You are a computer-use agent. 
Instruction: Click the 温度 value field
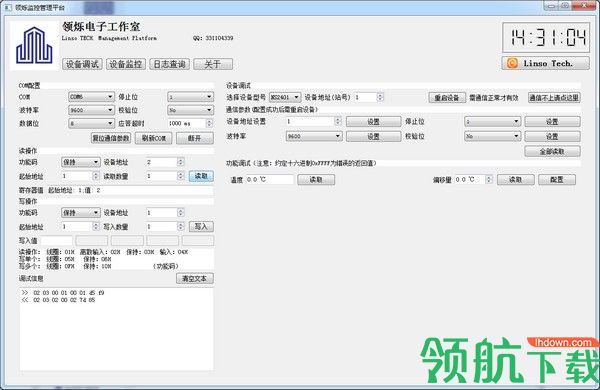click(269, 179)
